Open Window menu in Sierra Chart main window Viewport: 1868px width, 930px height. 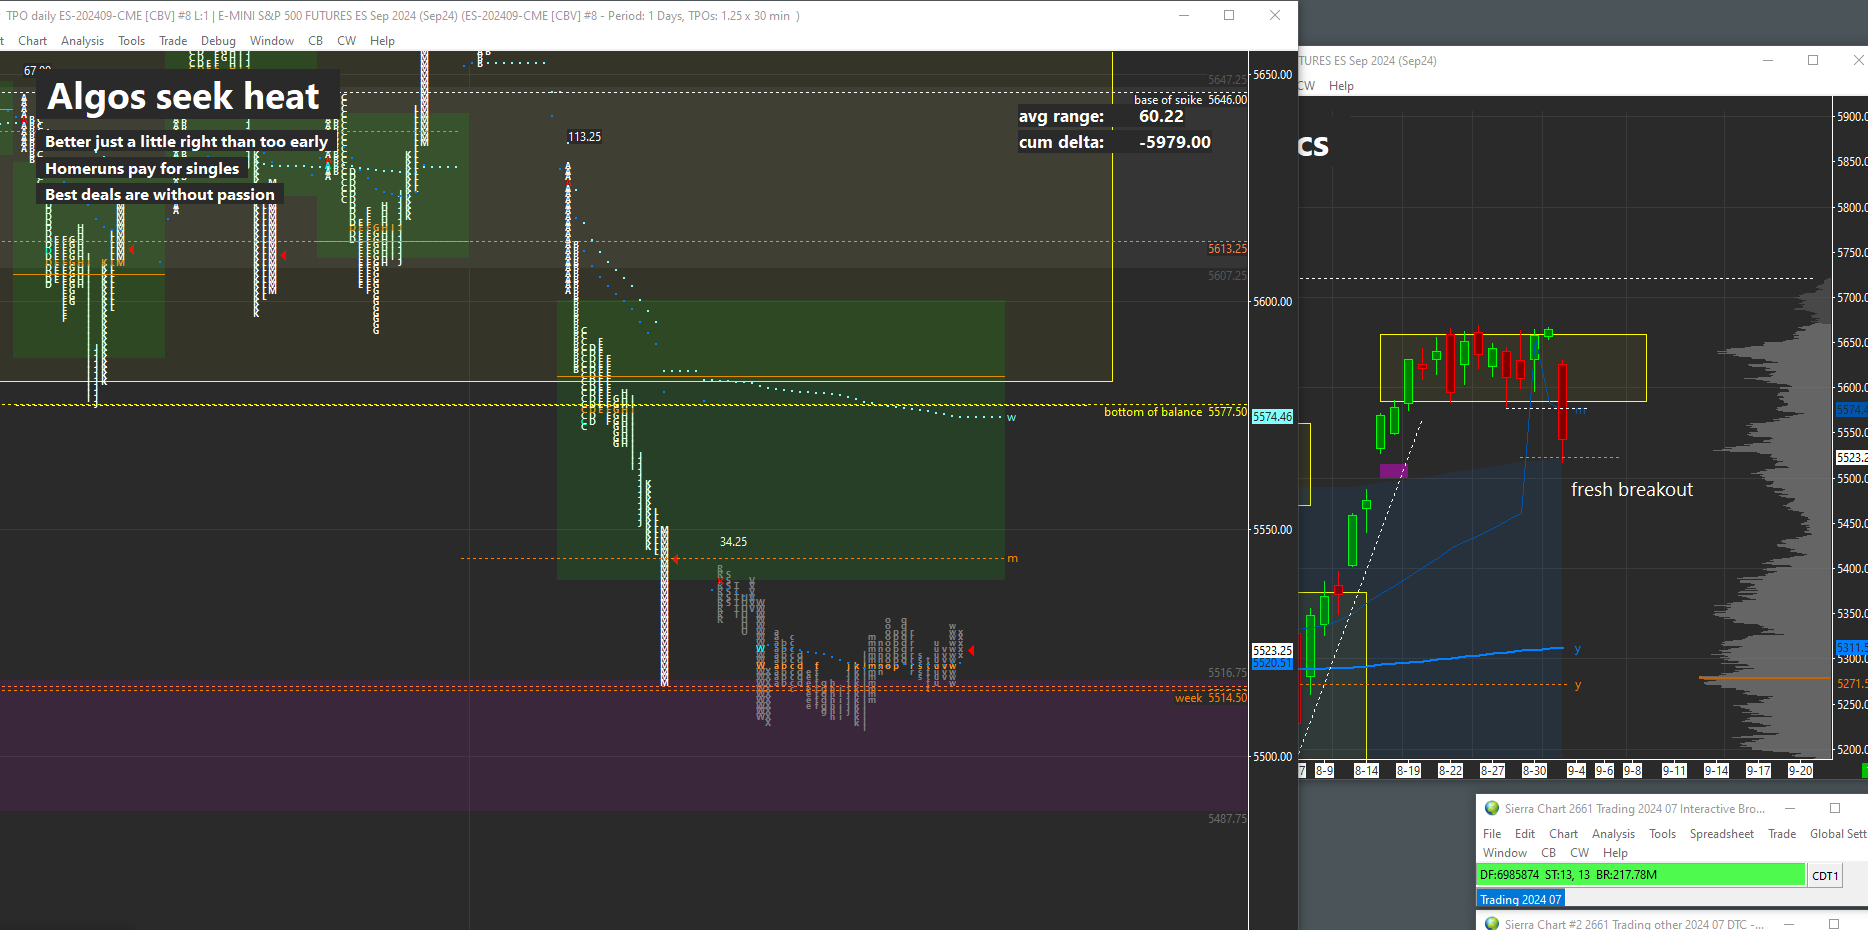coord(1504,853)
